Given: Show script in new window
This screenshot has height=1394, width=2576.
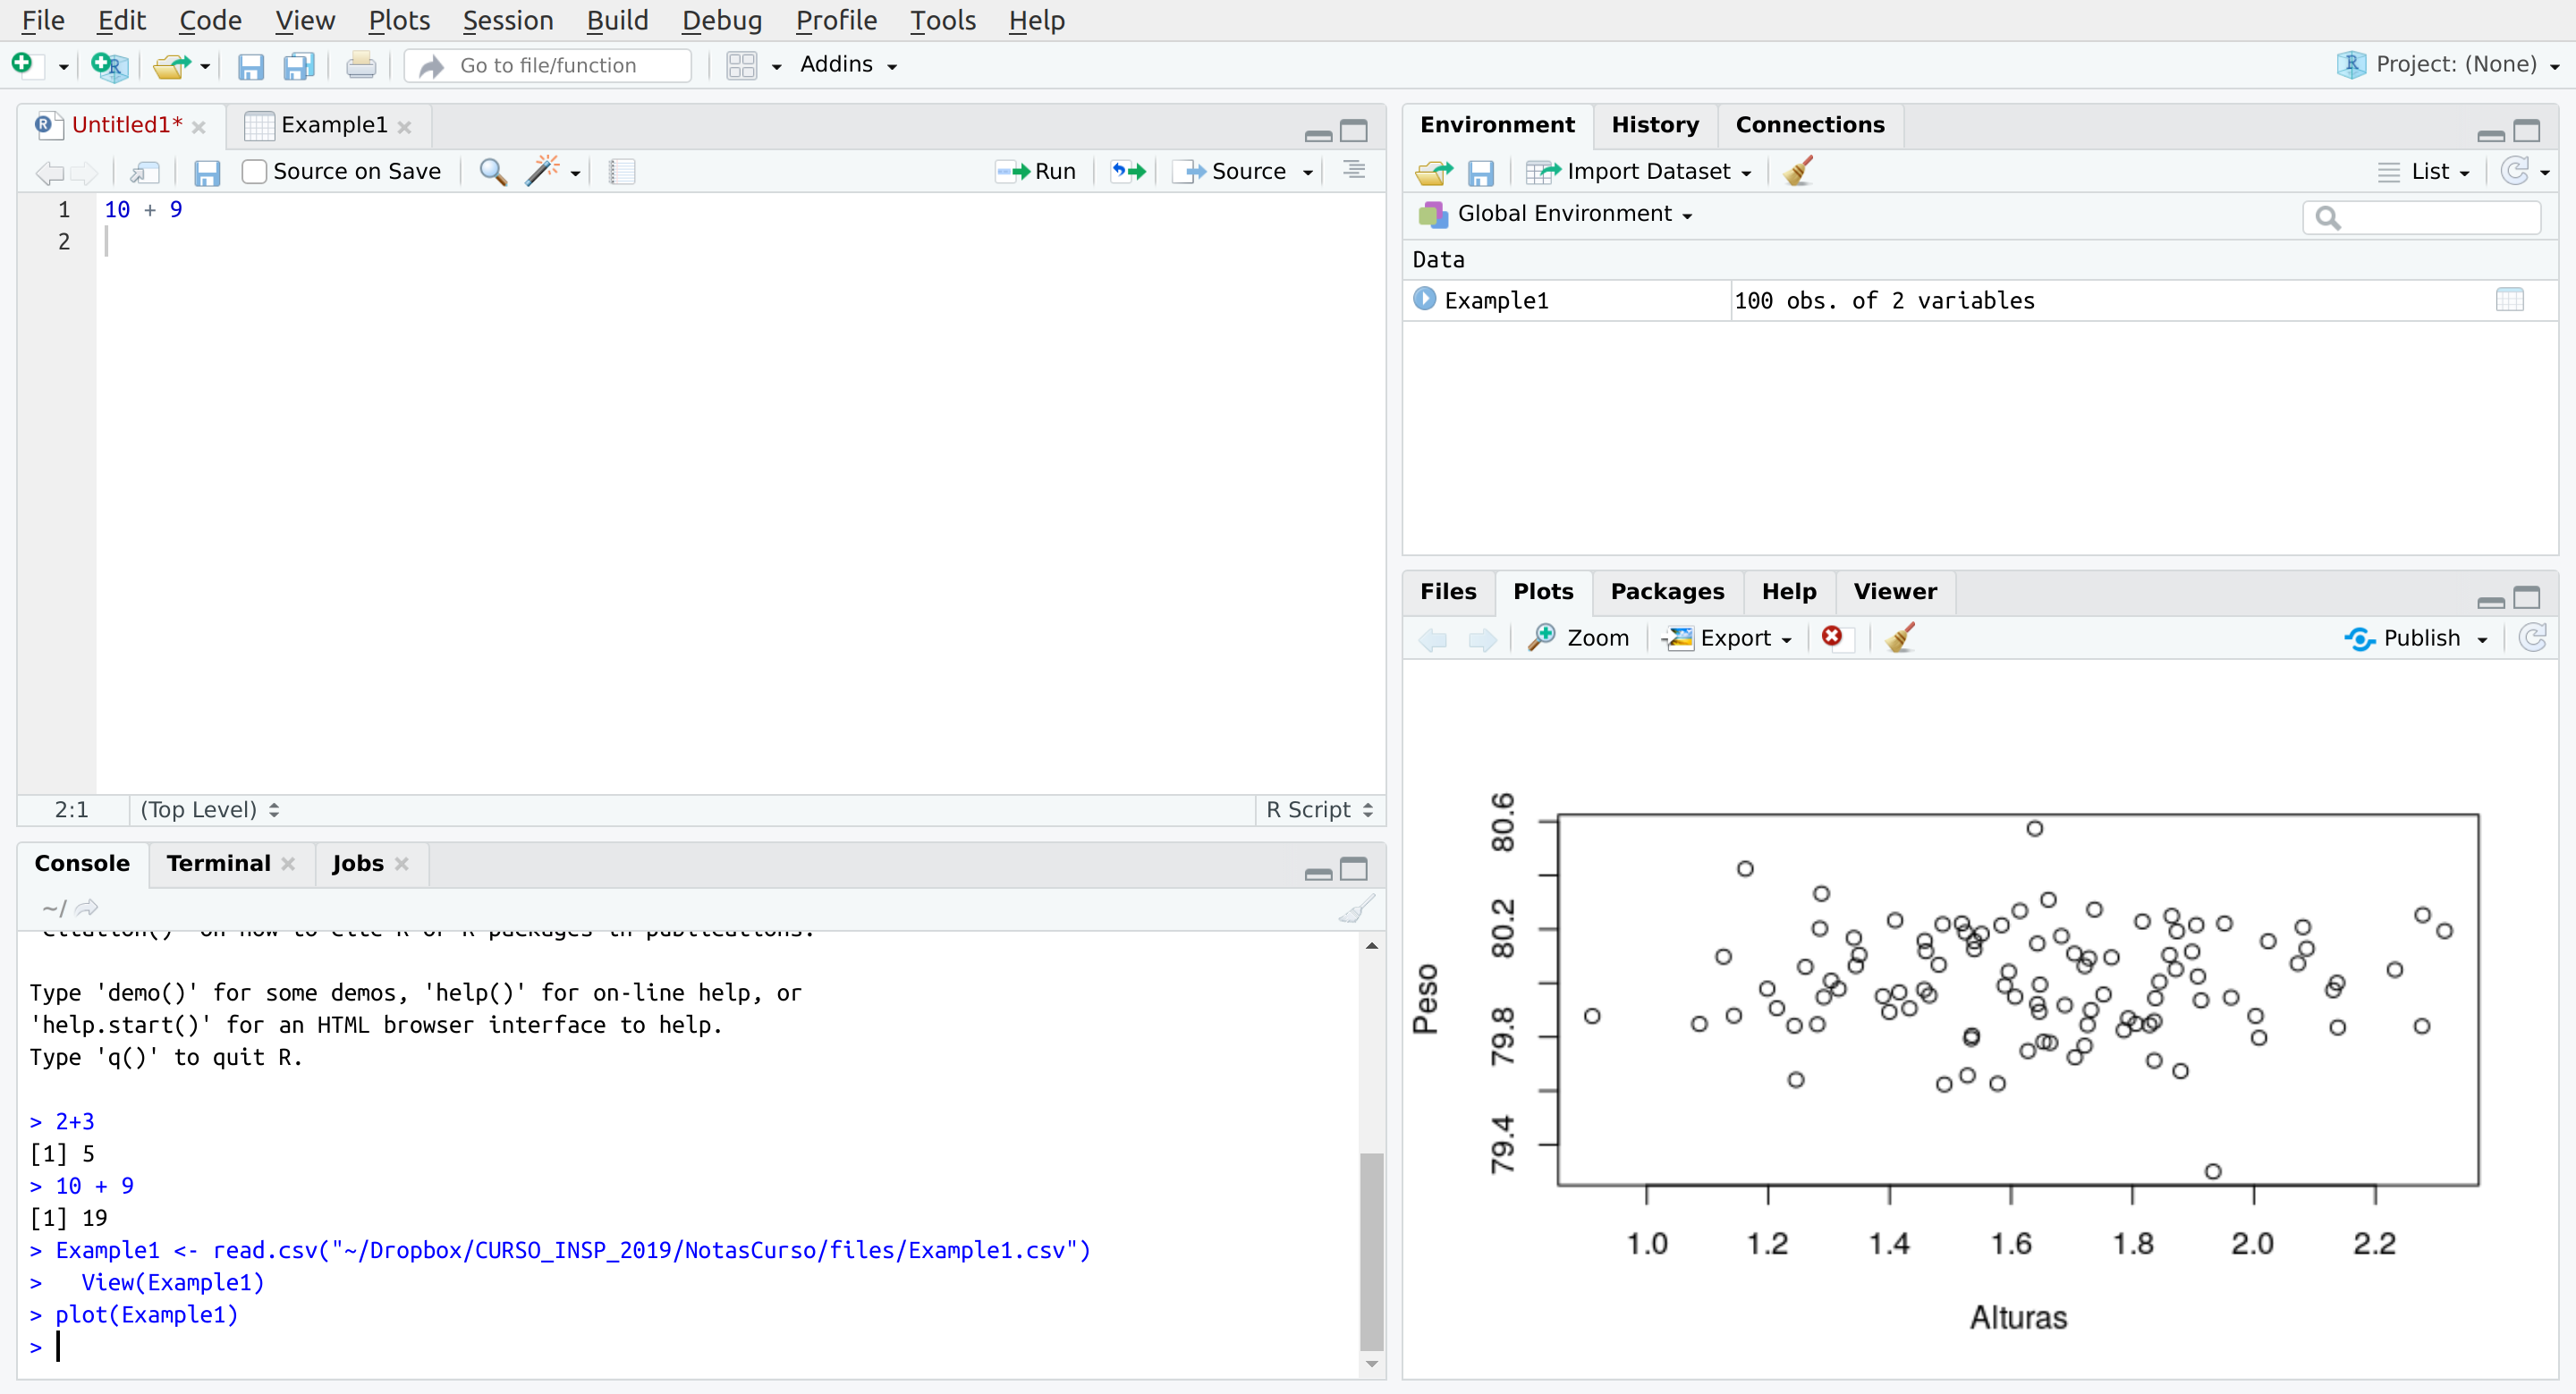Looking at the screenshot, I should [145, 172].
